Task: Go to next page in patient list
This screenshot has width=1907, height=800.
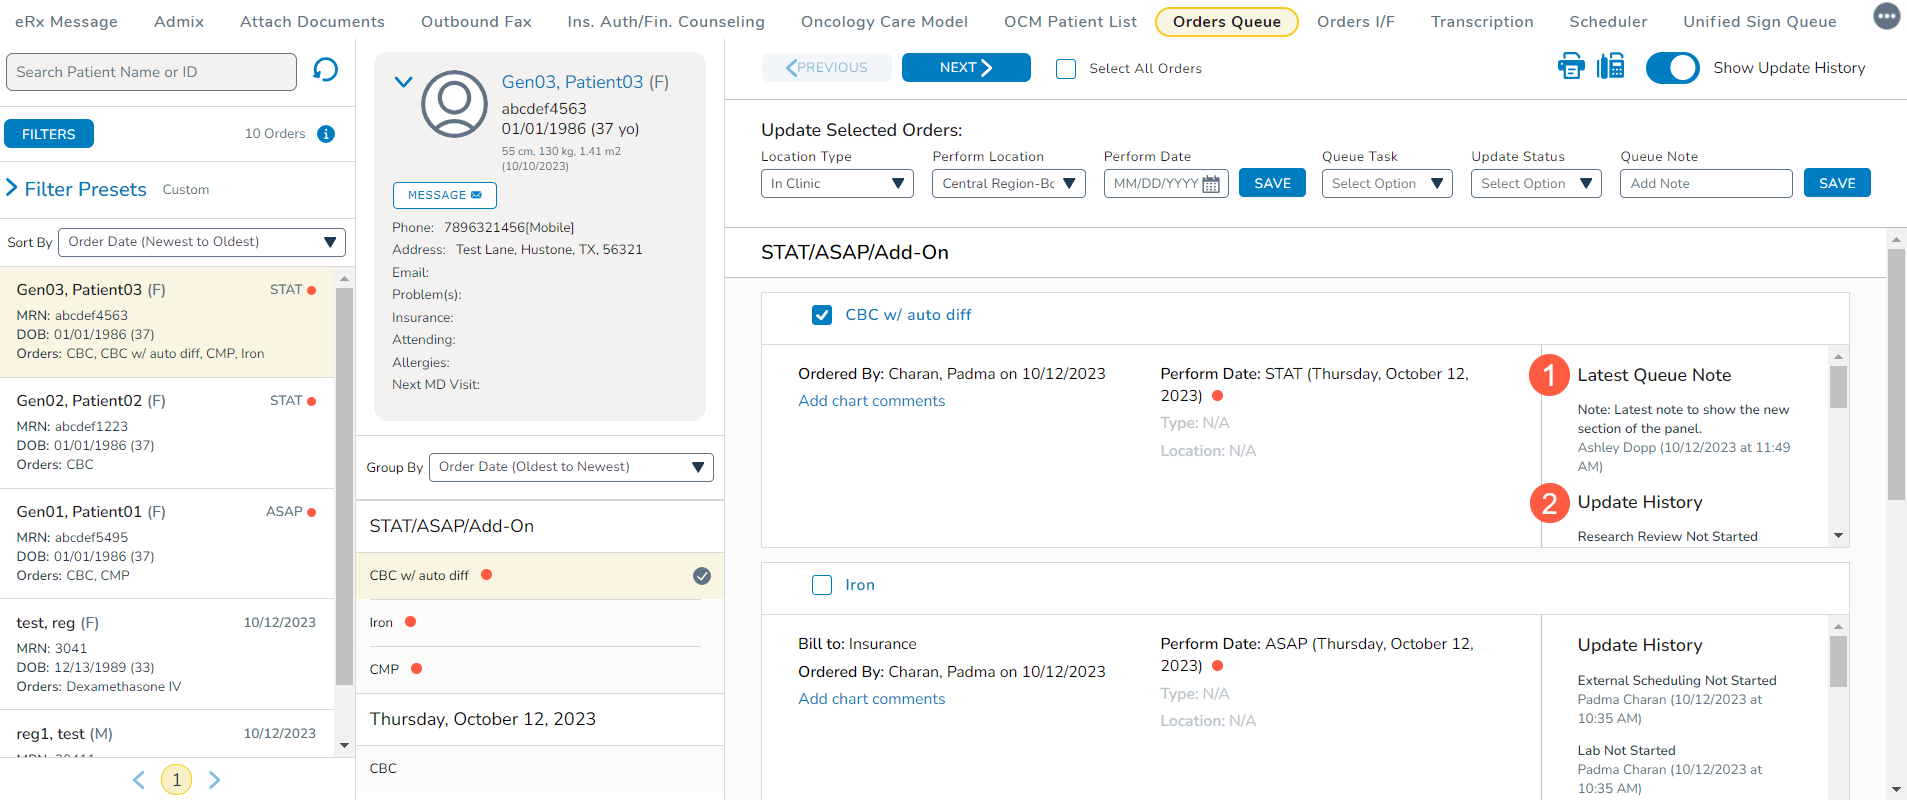Action: [215, 780]
